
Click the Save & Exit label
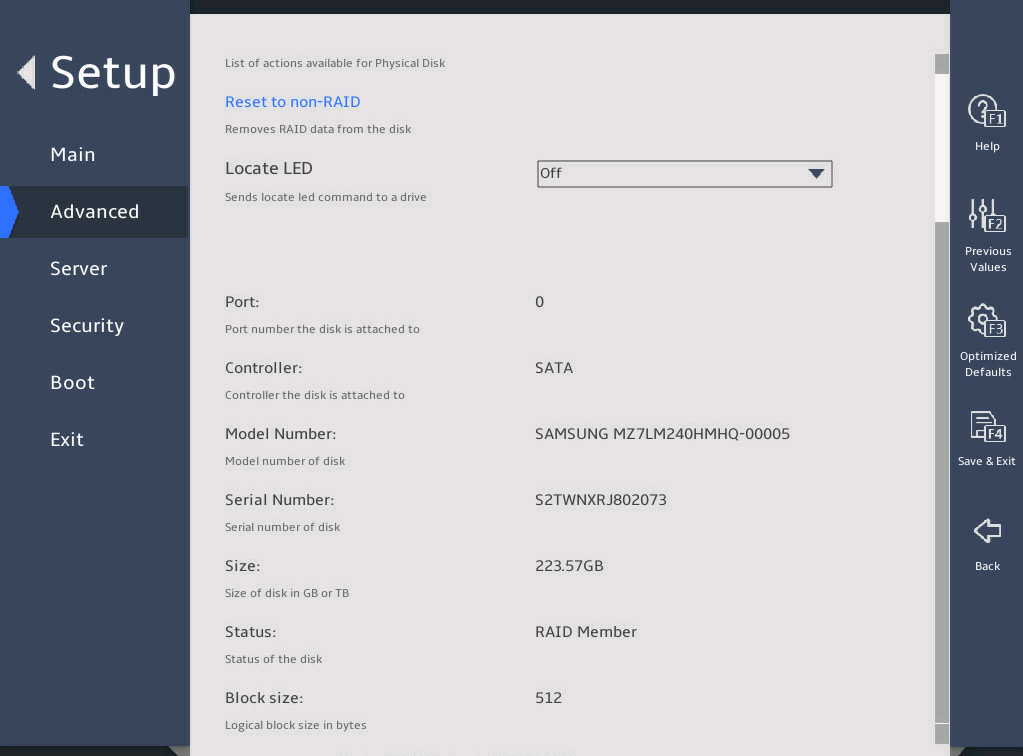[986, 461]
